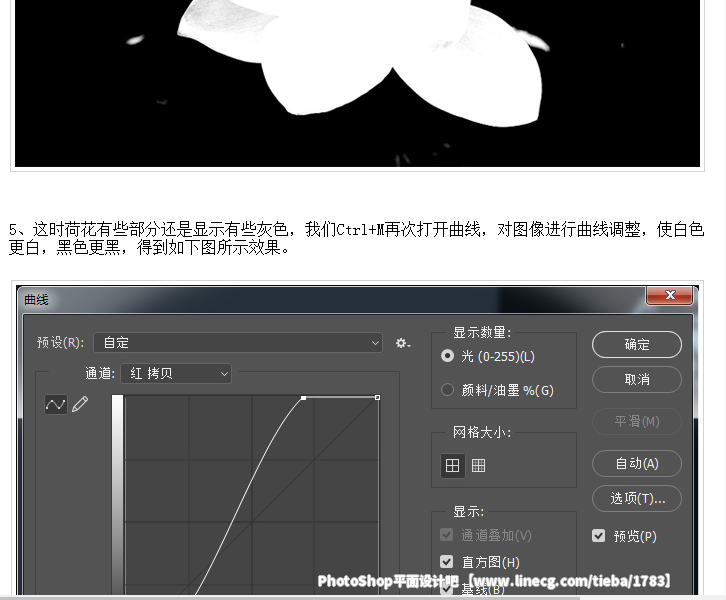Open the preset options gear menu
Image resolution: width=726 pixels, height=600 pixels.
coord(402,343)
